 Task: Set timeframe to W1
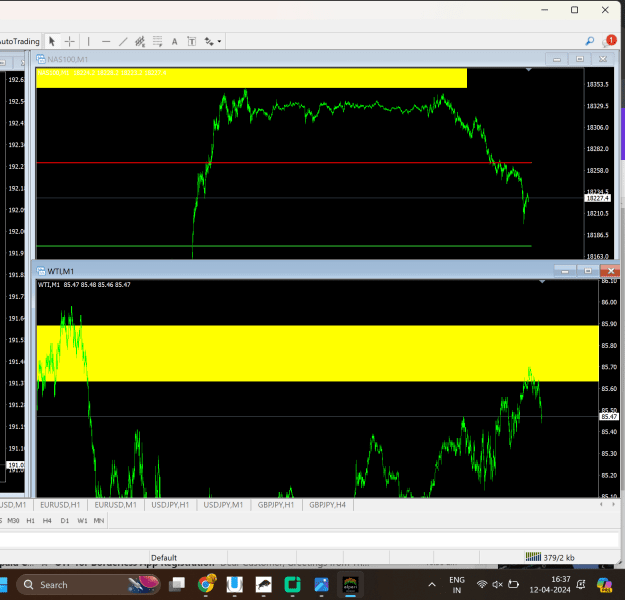pos(82,521)
